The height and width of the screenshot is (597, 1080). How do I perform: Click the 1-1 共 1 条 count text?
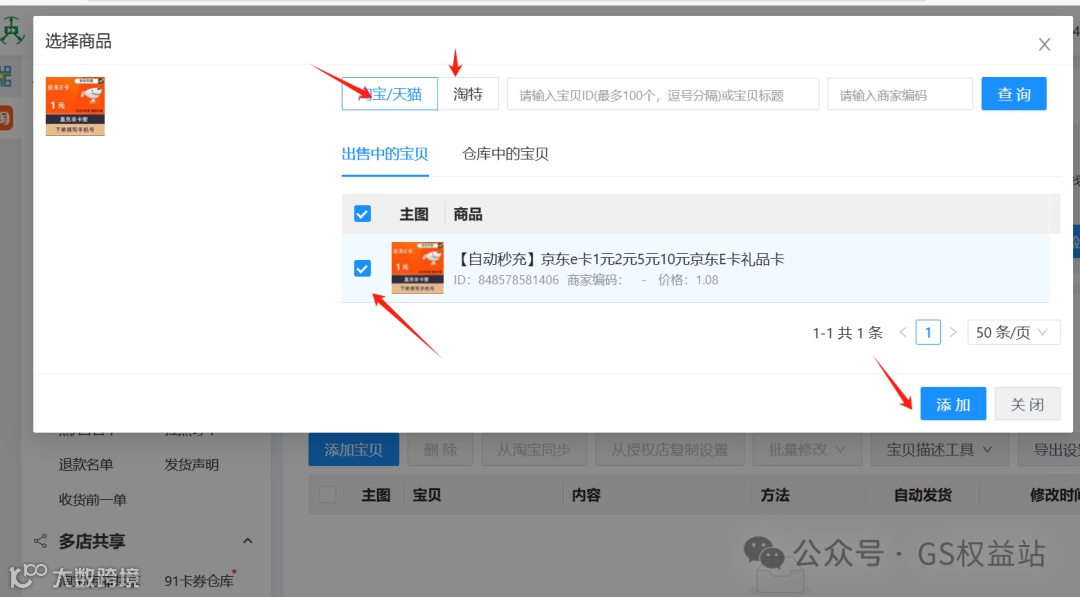coord(847,333)
